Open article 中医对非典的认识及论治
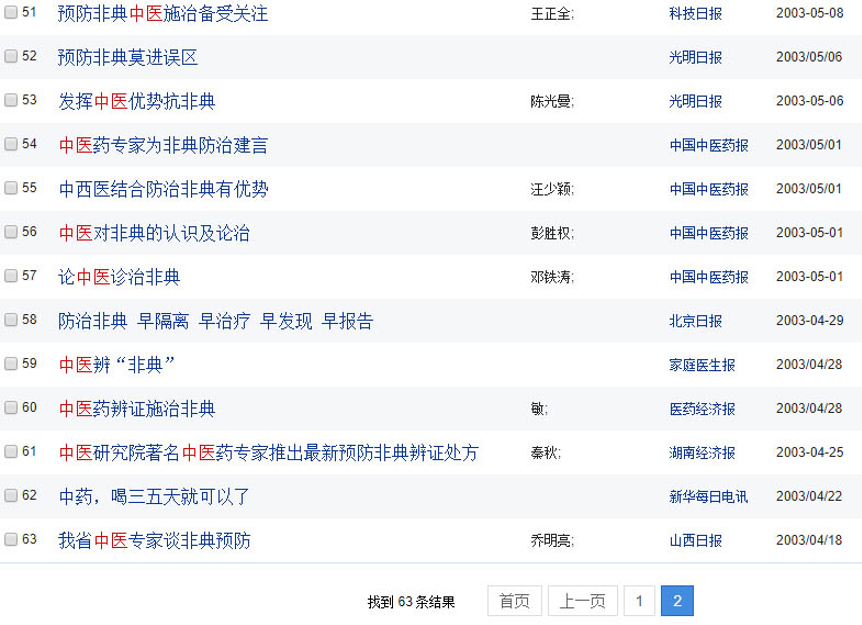The width and height of the screenshot is (862, 625). click(154, 233)
